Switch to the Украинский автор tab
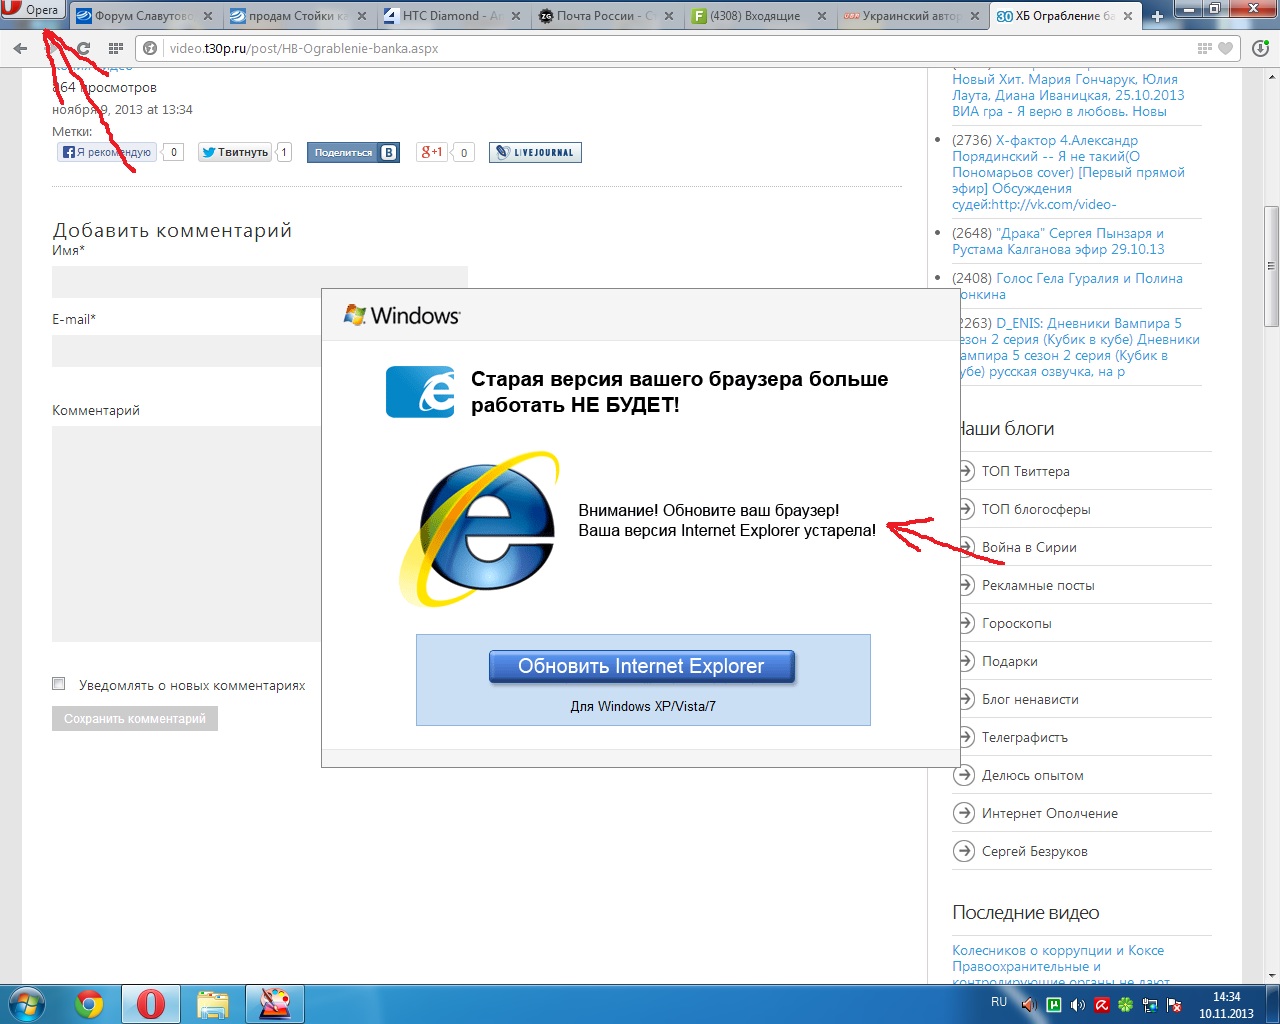This screenshot has width=1280, height=1024. (913, 16)
